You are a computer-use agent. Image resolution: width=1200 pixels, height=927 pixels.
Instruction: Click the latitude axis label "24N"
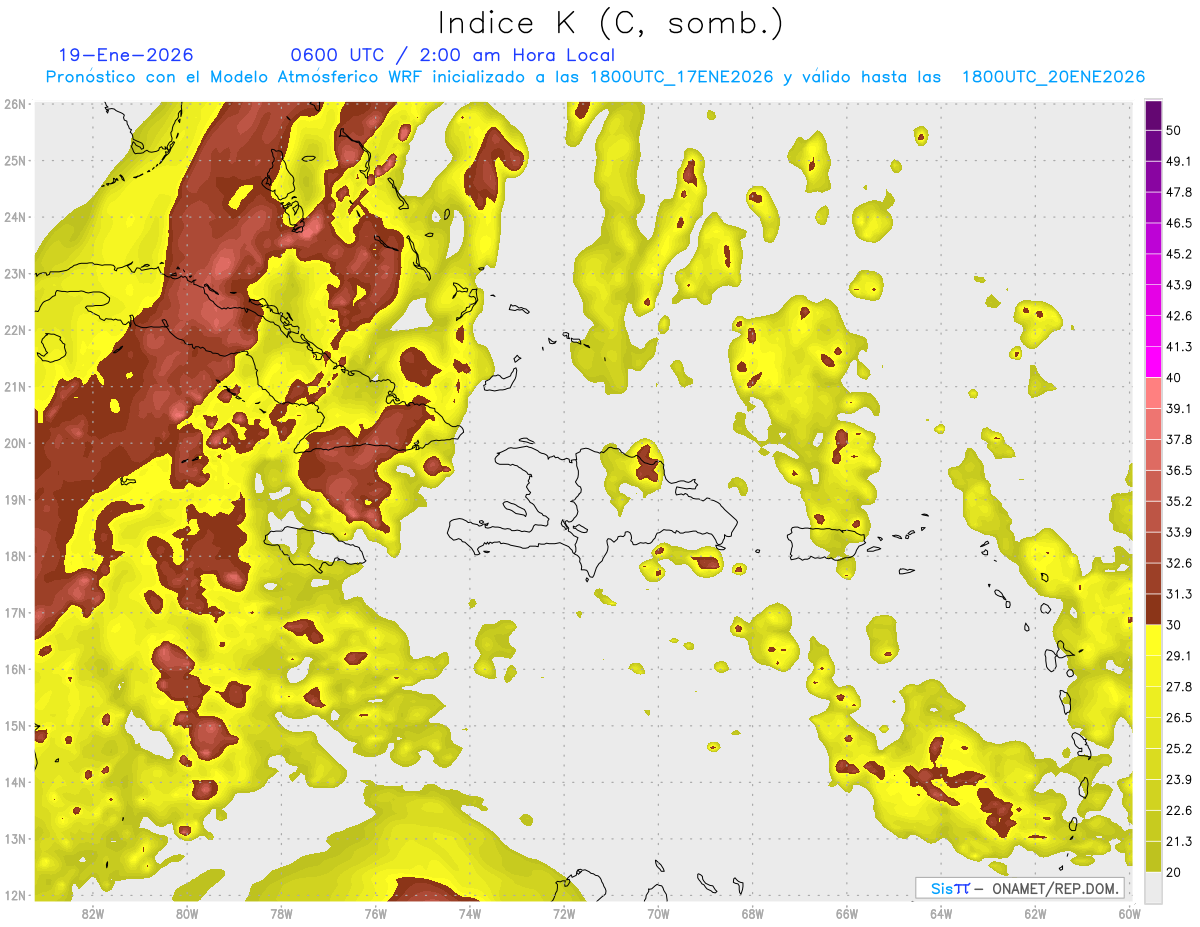click(x=16, y=217)
